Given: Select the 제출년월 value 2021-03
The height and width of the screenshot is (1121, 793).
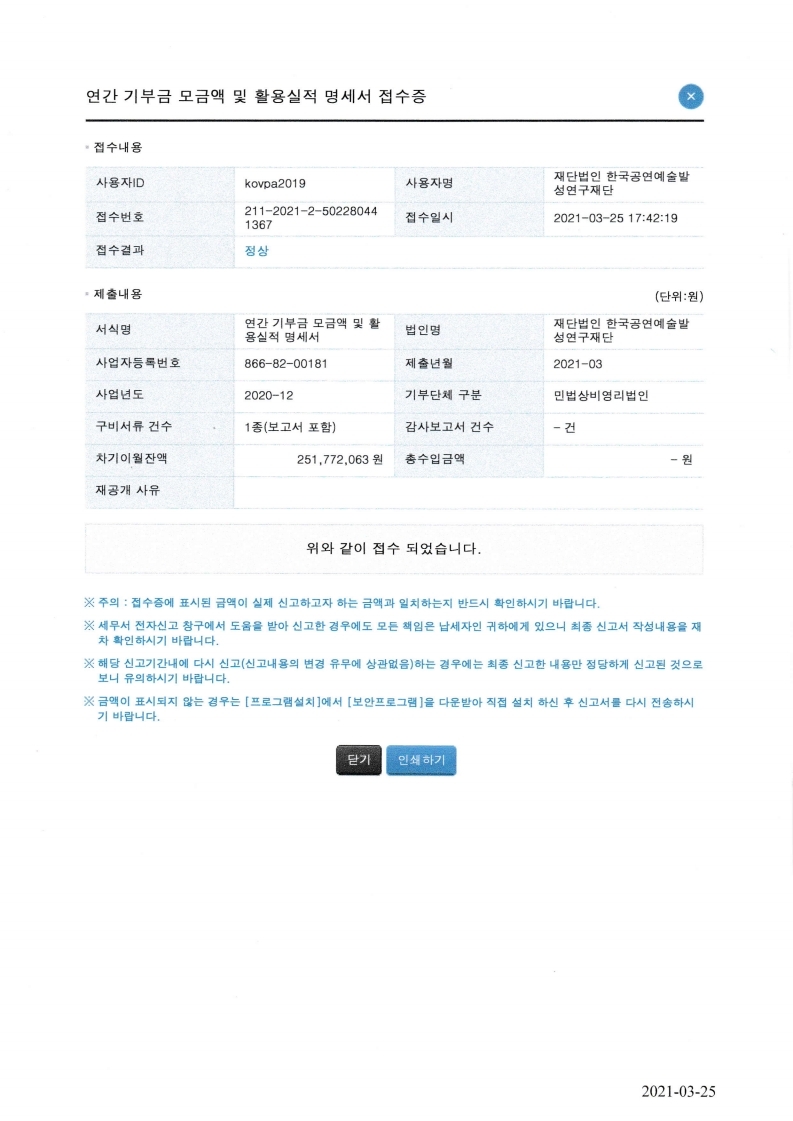Looking at the screenshot, I should 578,364.
